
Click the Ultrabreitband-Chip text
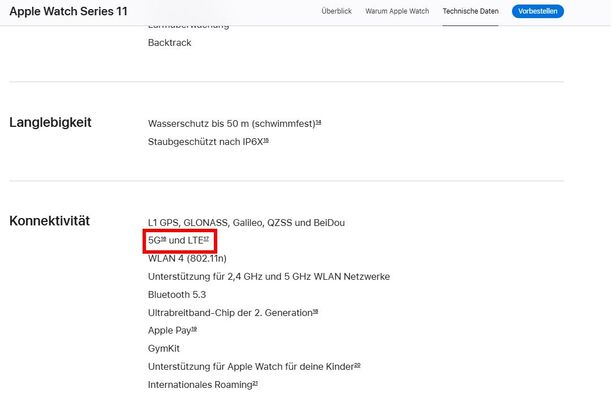pos(230,313)
